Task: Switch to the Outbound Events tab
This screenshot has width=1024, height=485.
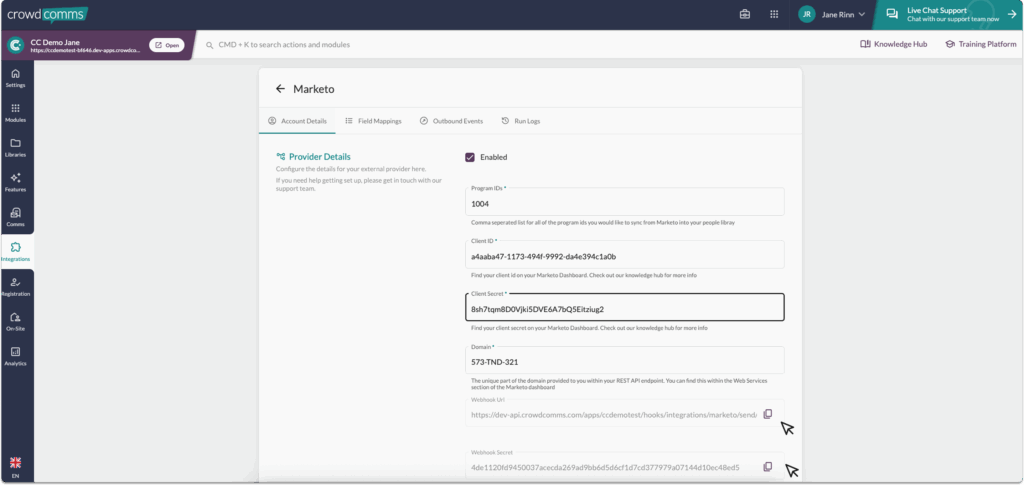Action: 451,121
